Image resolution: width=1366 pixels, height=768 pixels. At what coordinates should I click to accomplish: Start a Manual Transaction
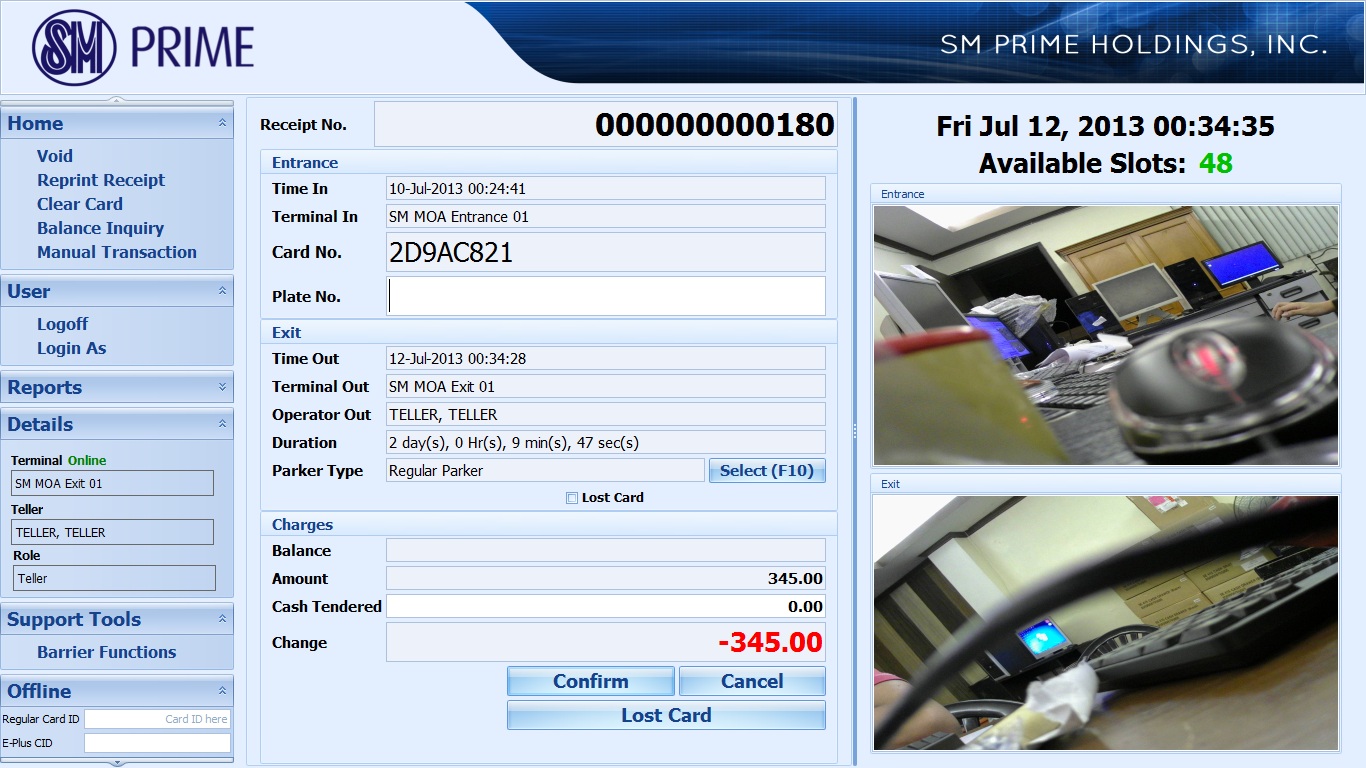[117, 252]
